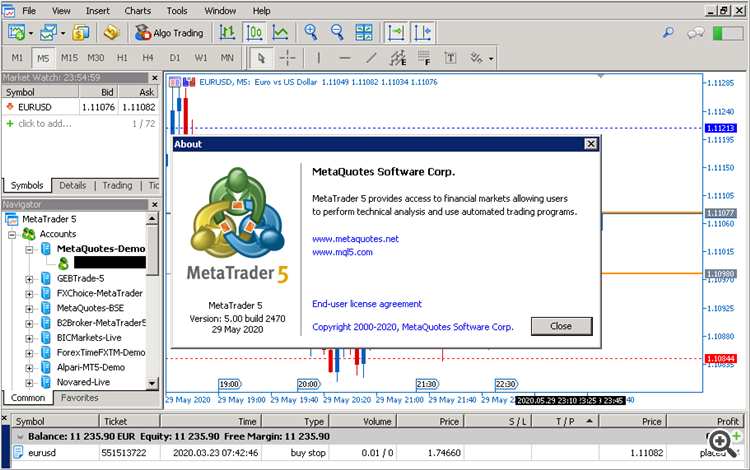Open the End-user license agreement link
This screenshot has height=470, width=750.
click(367, 304)
